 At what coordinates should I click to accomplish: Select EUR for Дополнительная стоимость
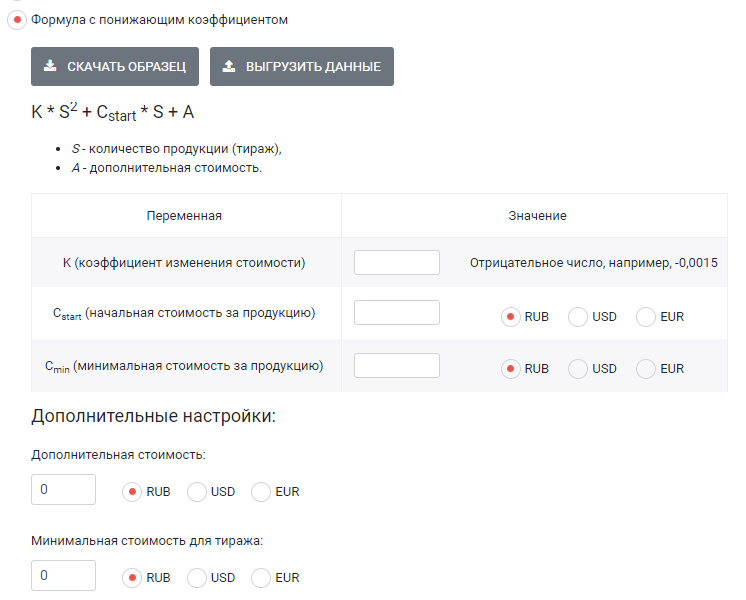(261, 492)
